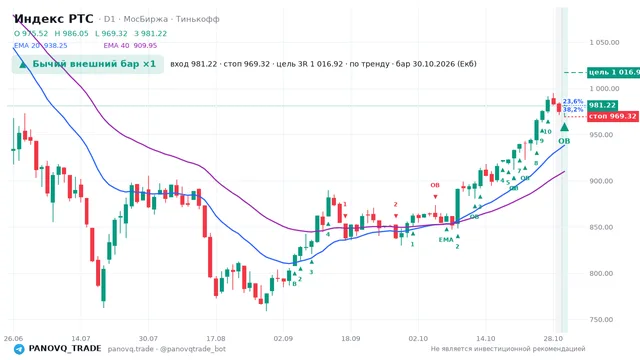Select the EMA 20 938.25 legend

coord(41,45)
